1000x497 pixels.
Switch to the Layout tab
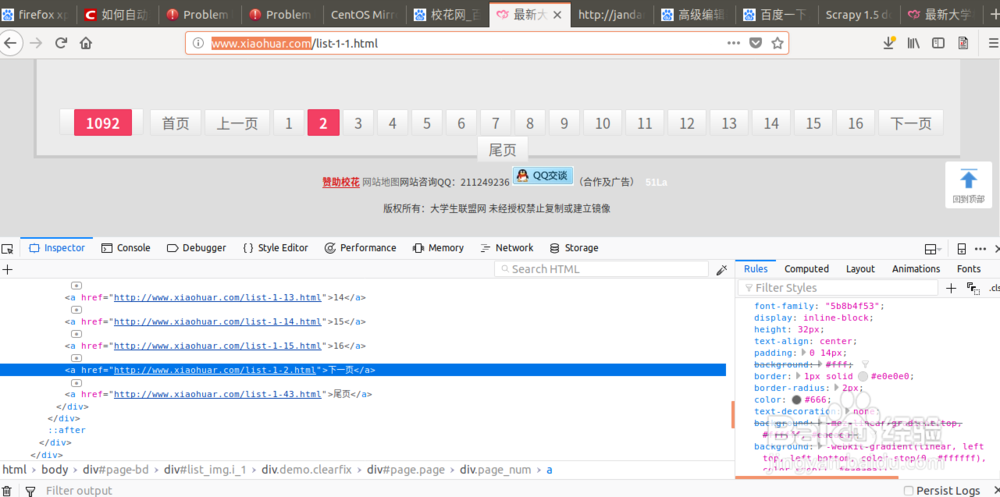pos(860,269)
